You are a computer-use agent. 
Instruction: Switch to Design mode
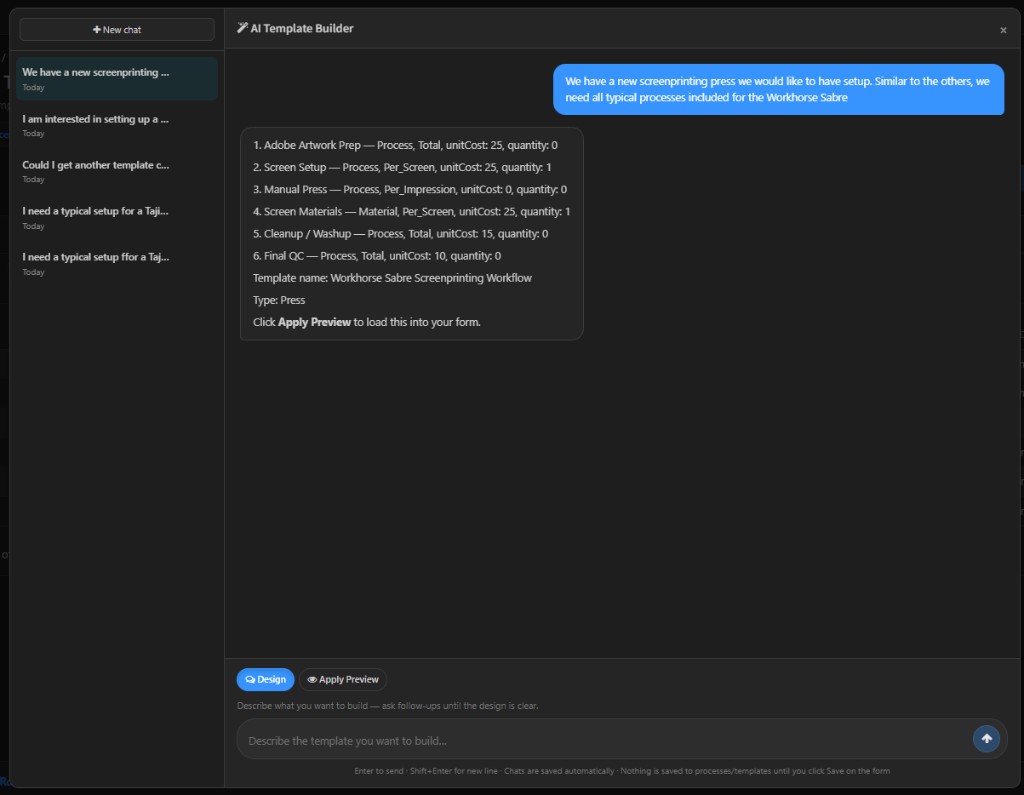tap(265, 679)
